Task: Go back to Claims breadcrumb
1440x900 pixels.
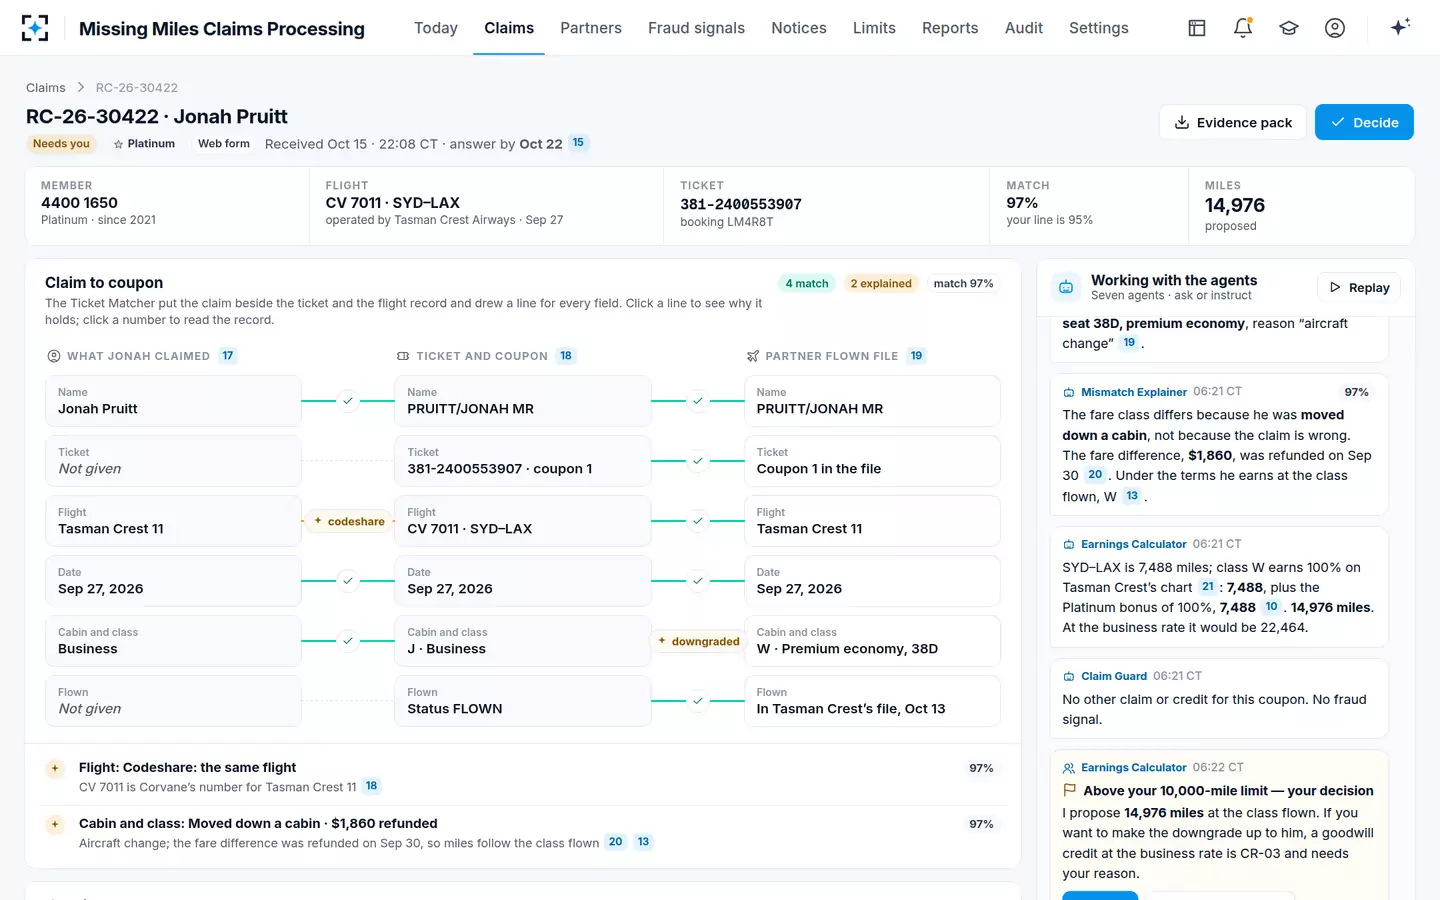Action: point(46,88)
